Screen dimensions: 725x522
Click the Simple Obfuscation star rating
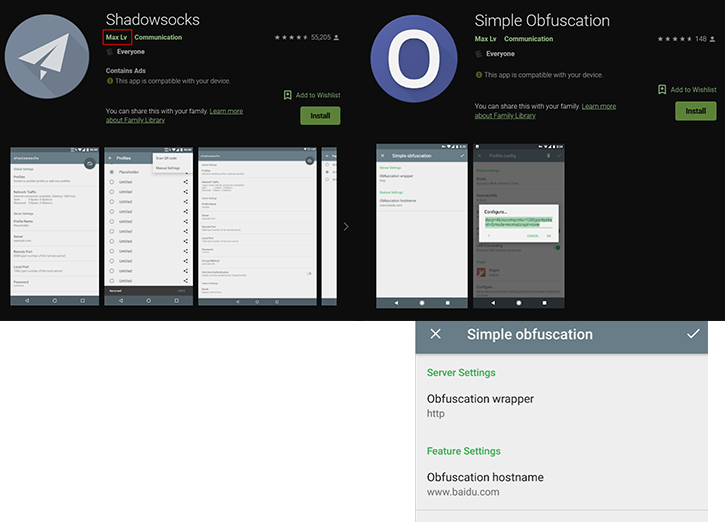[x=673, y=39]
